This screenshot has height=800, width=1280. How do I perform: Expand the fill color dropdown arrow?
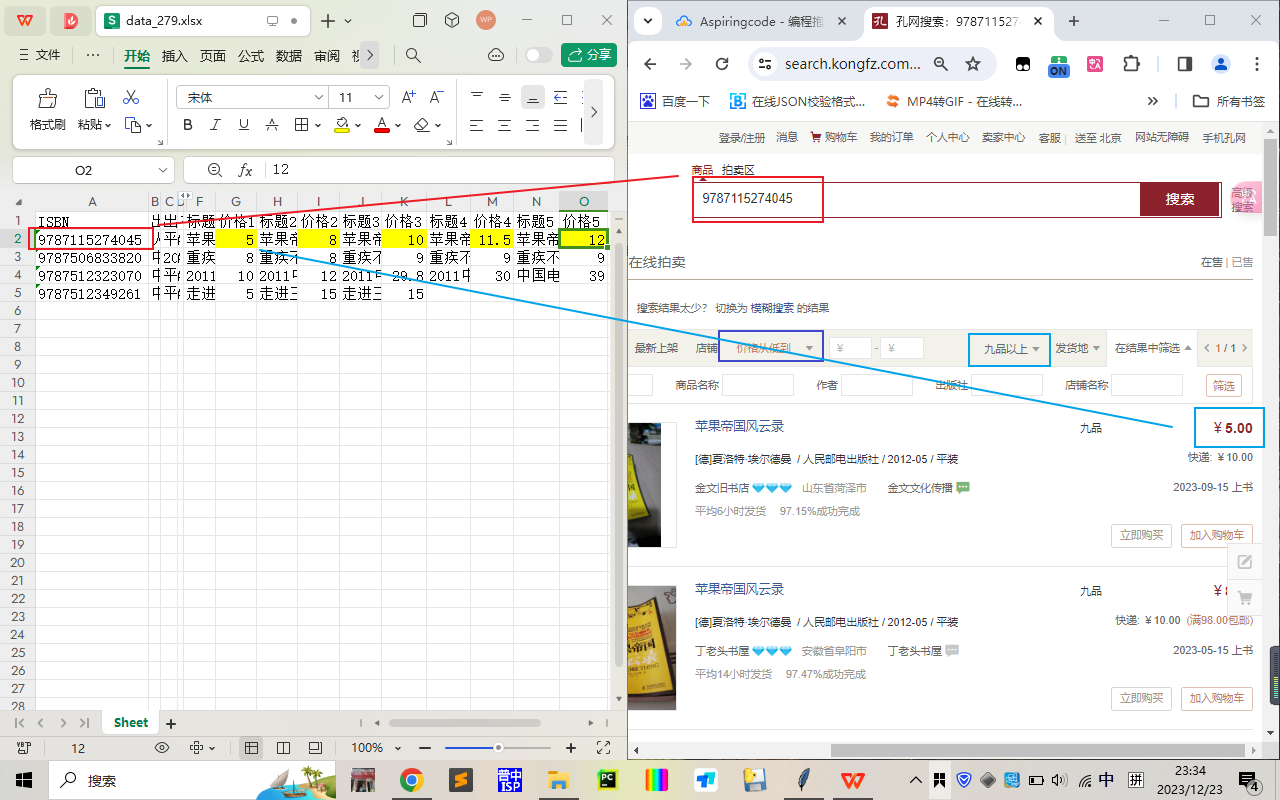point(357,126)
